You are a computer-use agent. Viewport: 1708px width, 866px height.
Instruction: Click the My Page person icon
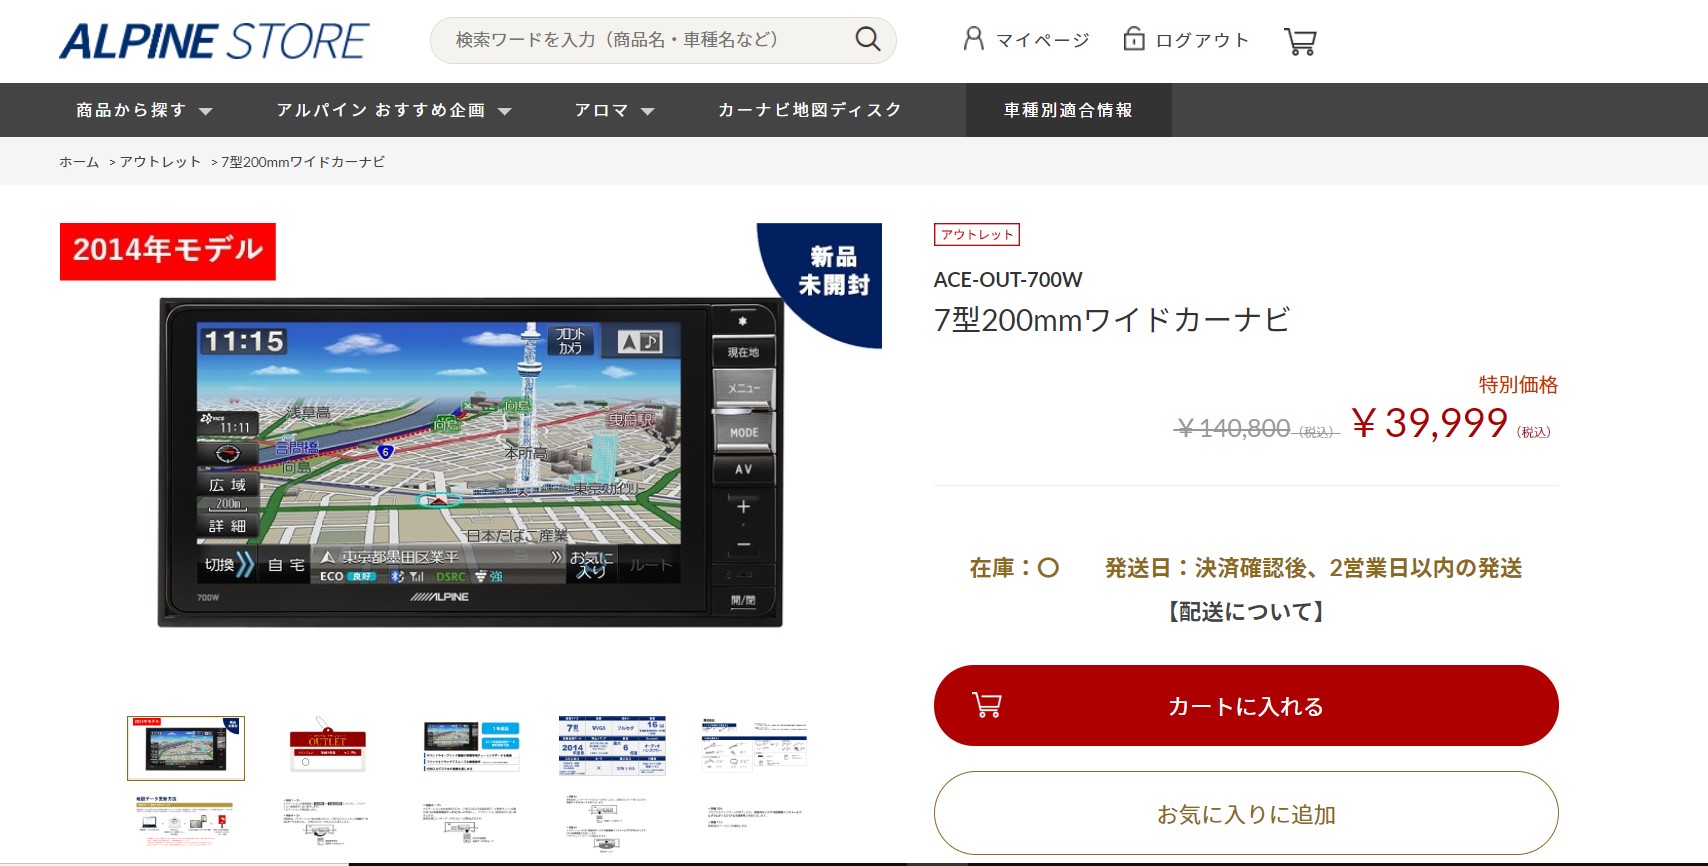tap(973, 39)
